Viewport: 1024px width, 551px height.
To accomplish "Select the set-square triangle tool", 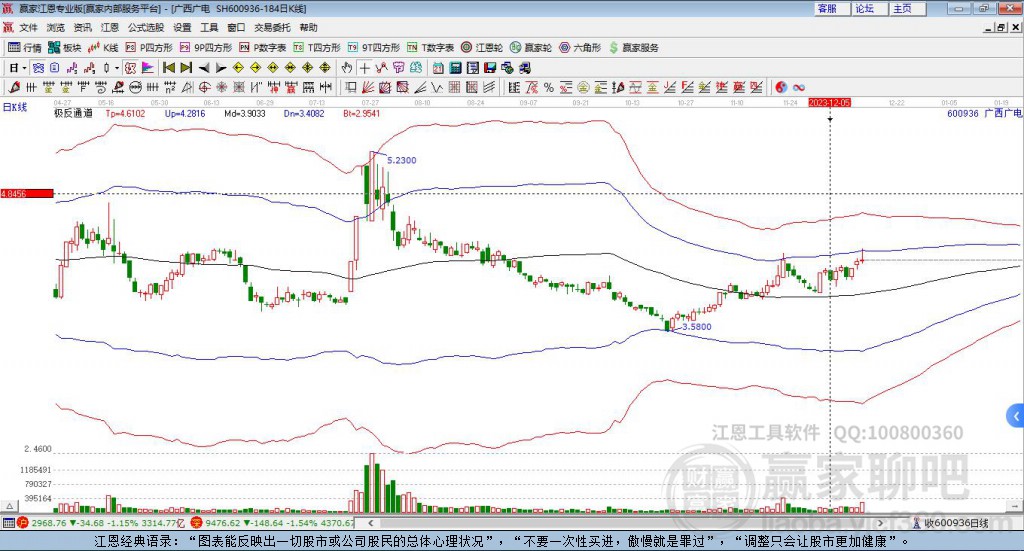I will (187, 87).
